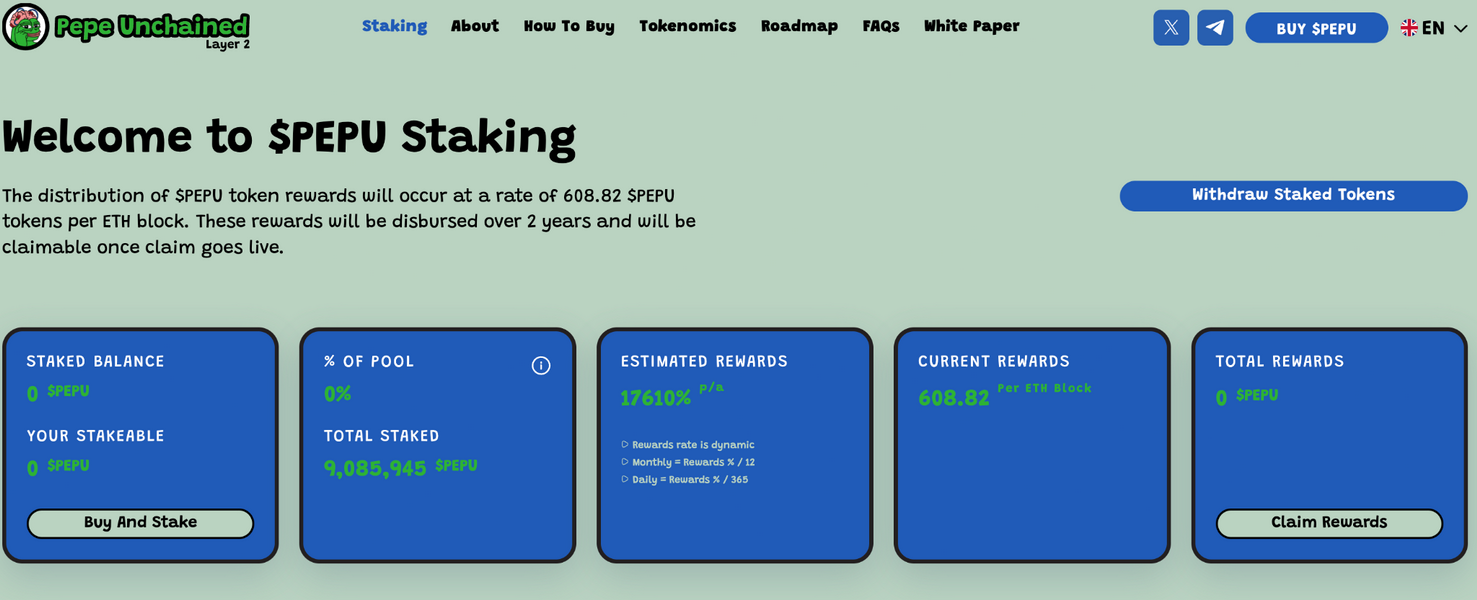Click the Buy And Stake button
The height and width of the screenshot is (600, 1477).
(x=140, y=523)
